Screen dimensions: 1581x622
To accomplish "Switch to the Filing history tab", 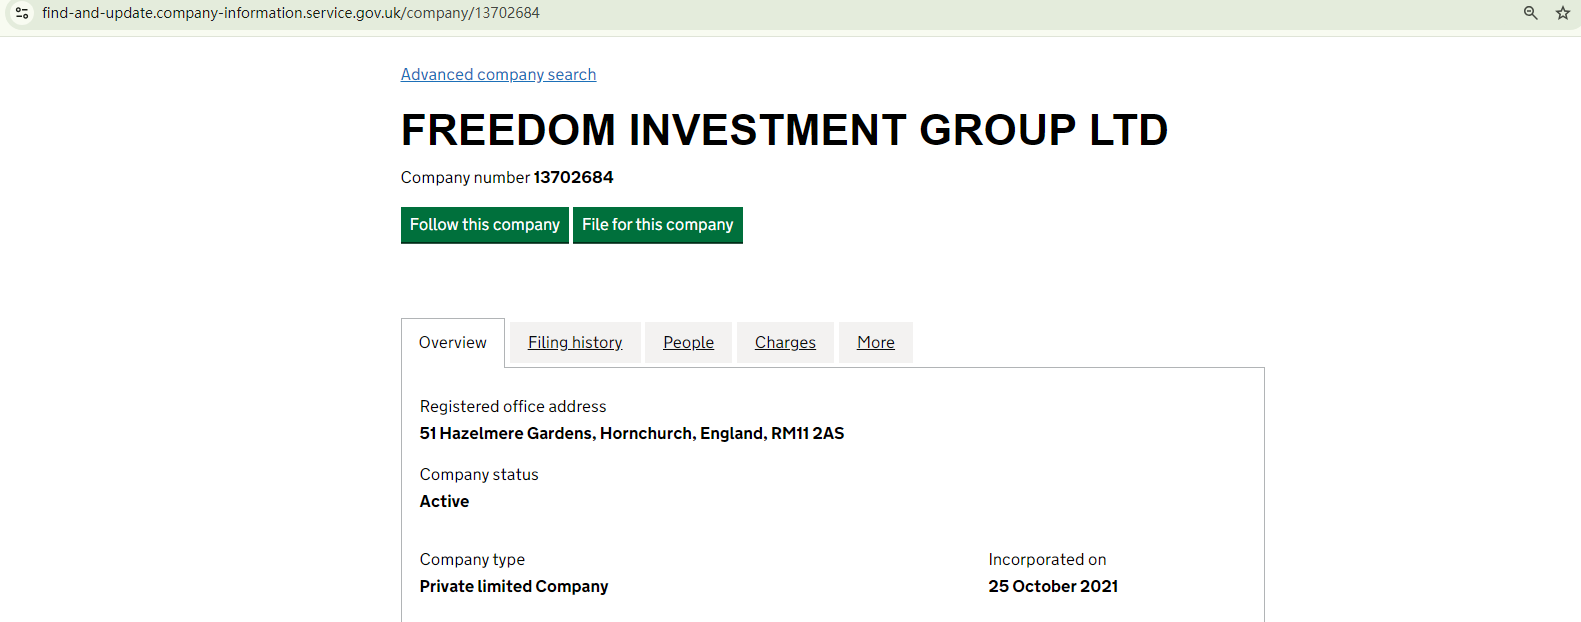I will click(x=575, y=343).
